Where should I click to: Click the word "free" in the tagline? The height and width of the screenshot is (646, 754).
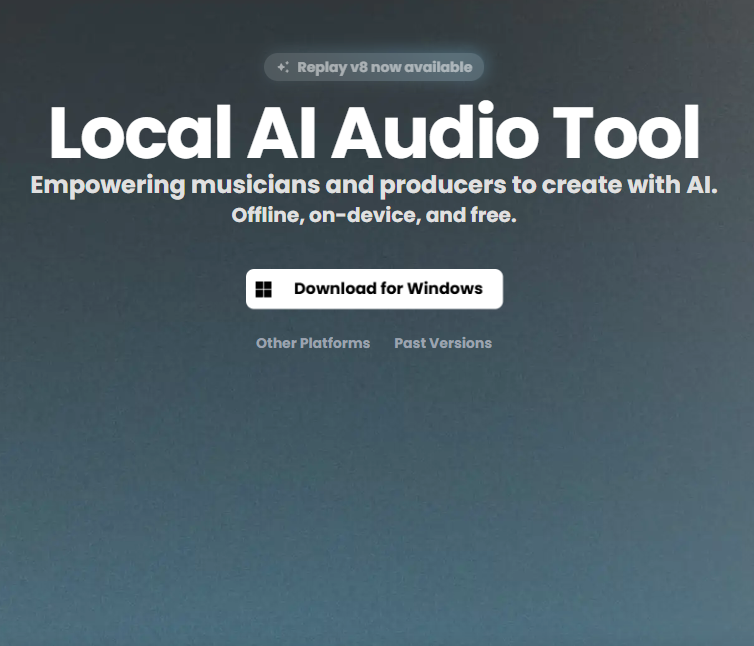pos(495,215)
